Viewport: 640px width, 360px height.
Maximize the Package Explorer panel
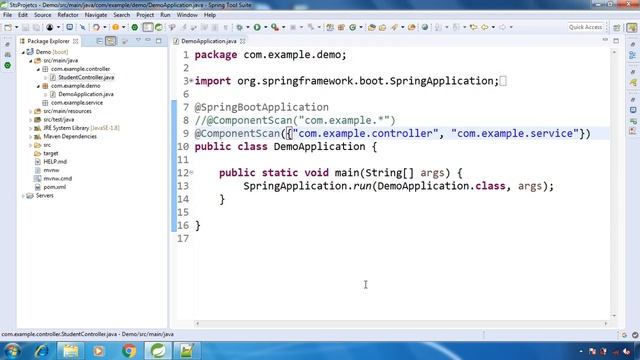click(158, 40)
